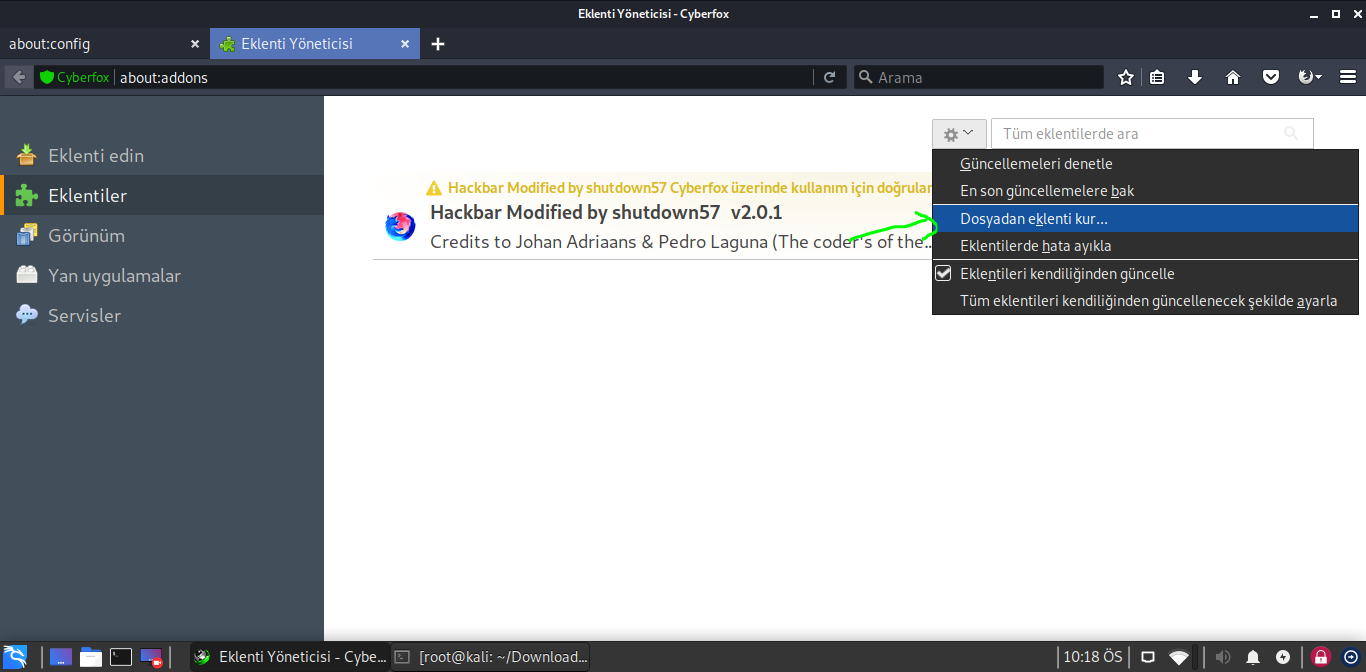Click the yellow warning triangle icon
The width and height of the screenshot is (1366, 672).
click(x=433, y=188)
